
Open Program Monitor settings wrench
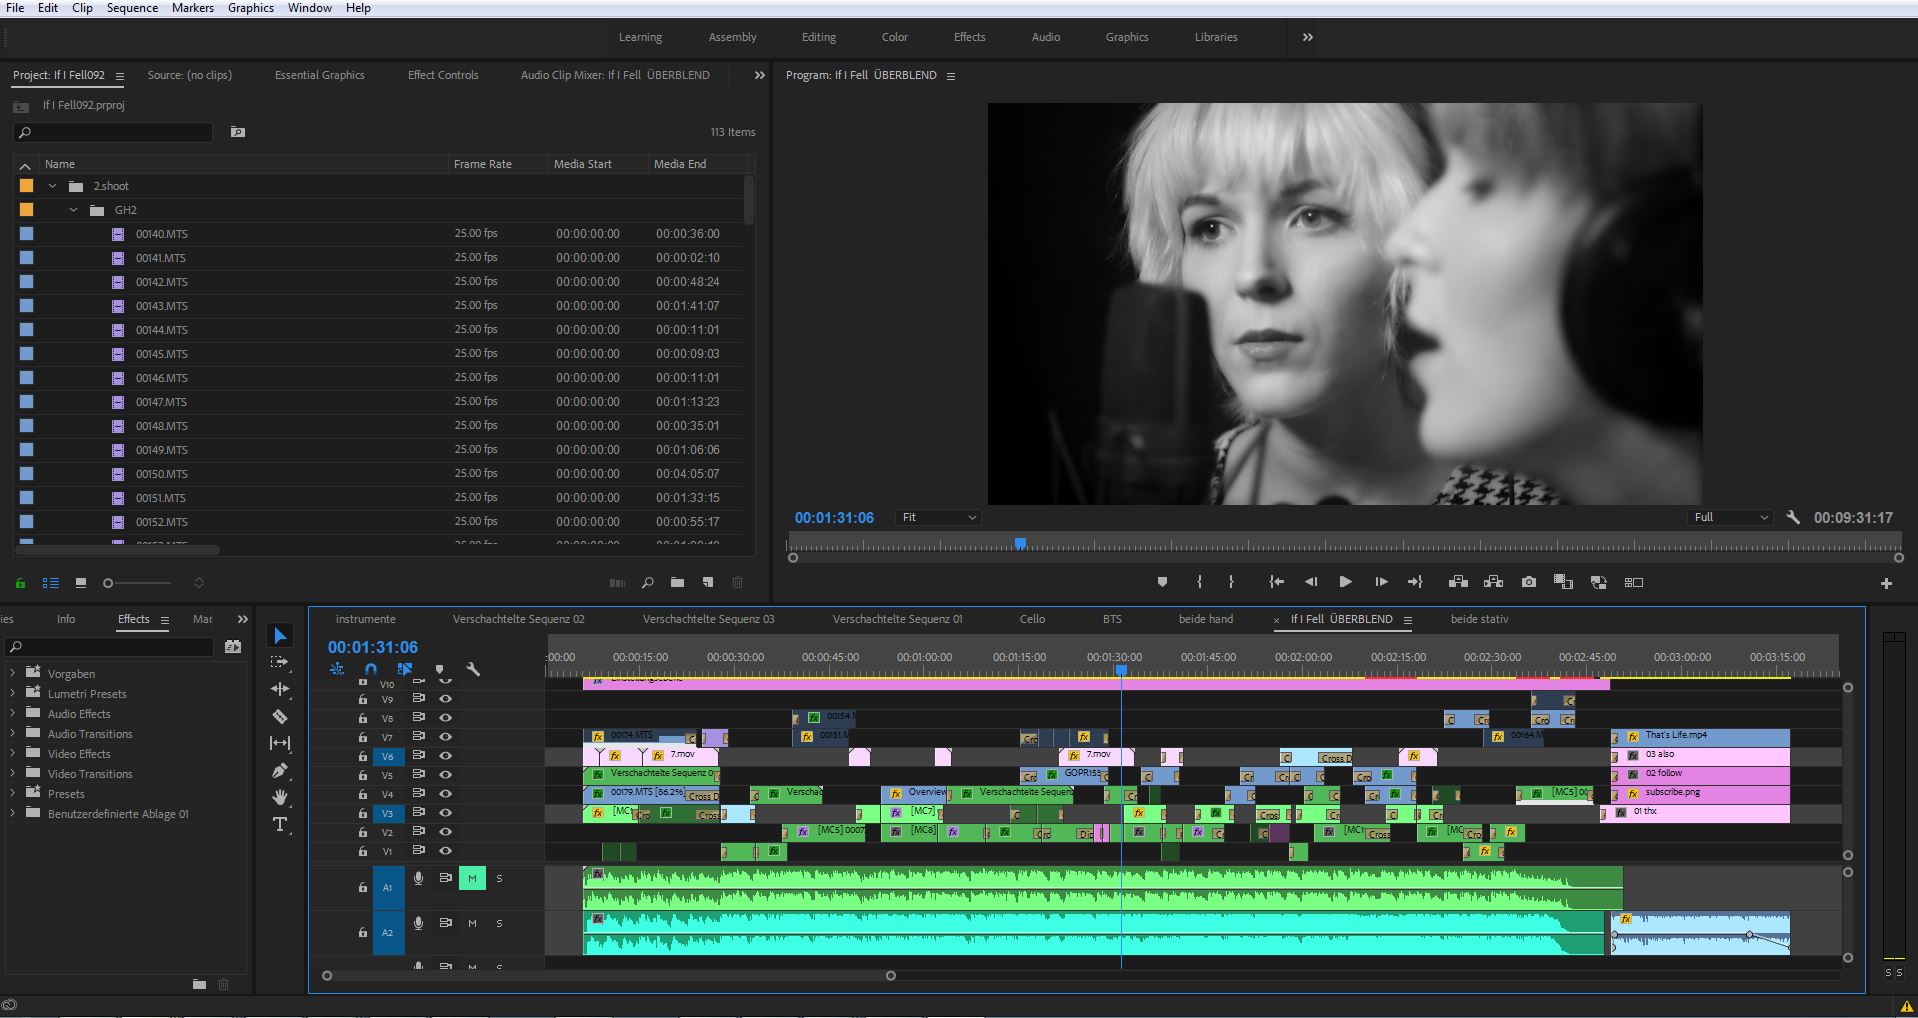pos(1793,517)
